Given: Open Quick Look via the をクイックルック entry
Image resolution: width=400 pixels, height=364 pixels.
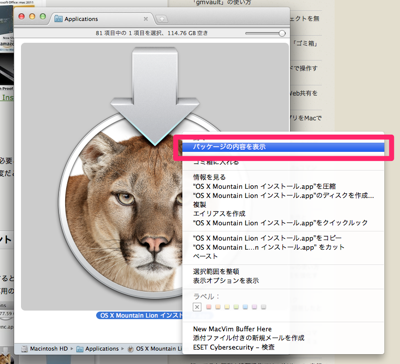Looking at the screenshot, I should (280, 222).
